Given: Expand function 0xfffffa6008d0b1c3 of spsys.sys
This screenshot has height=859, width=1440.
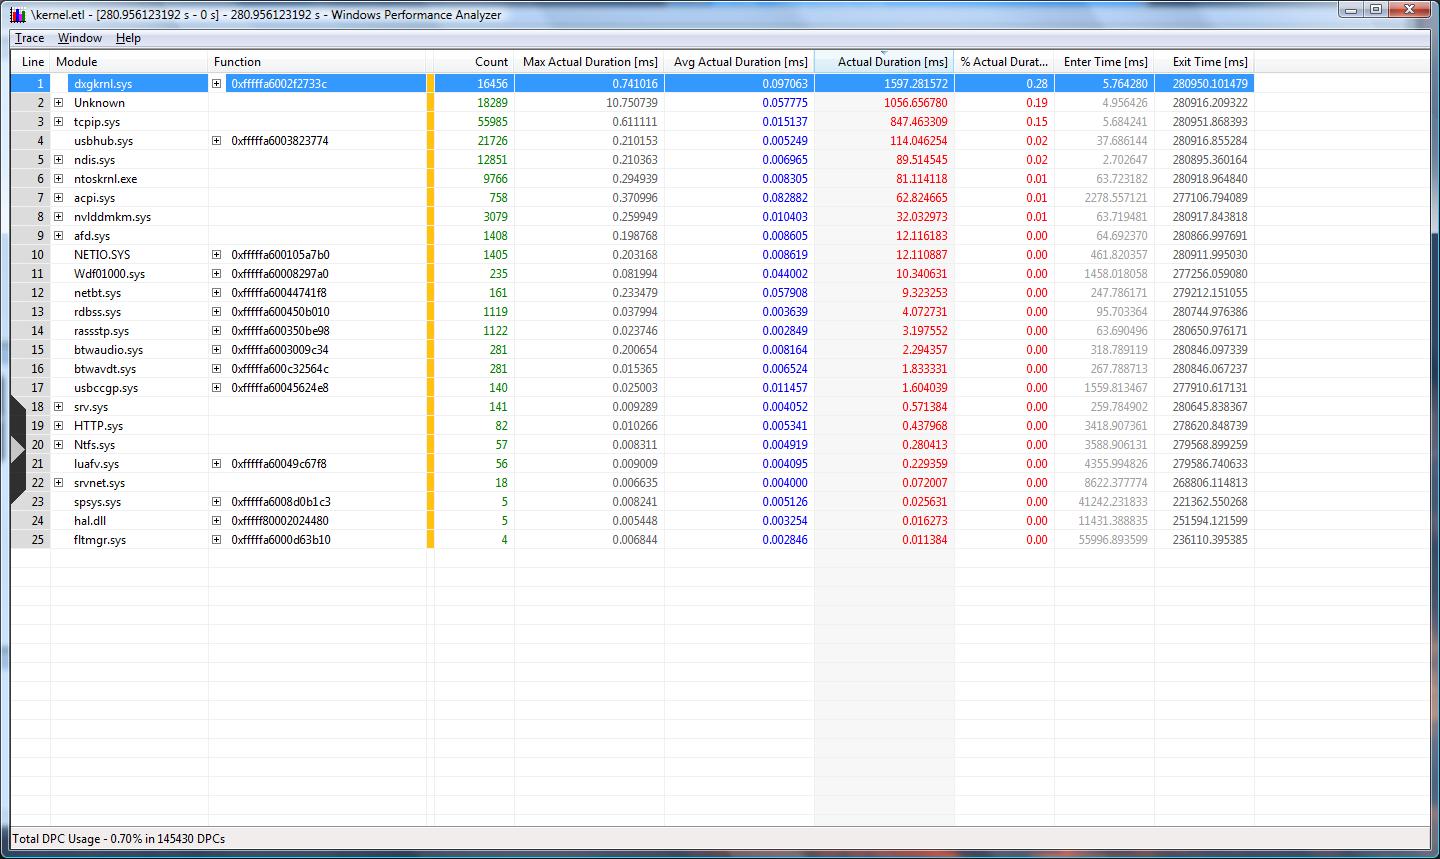Looking at the screenshot, I should pyautogui.click(x=217, y=502).
